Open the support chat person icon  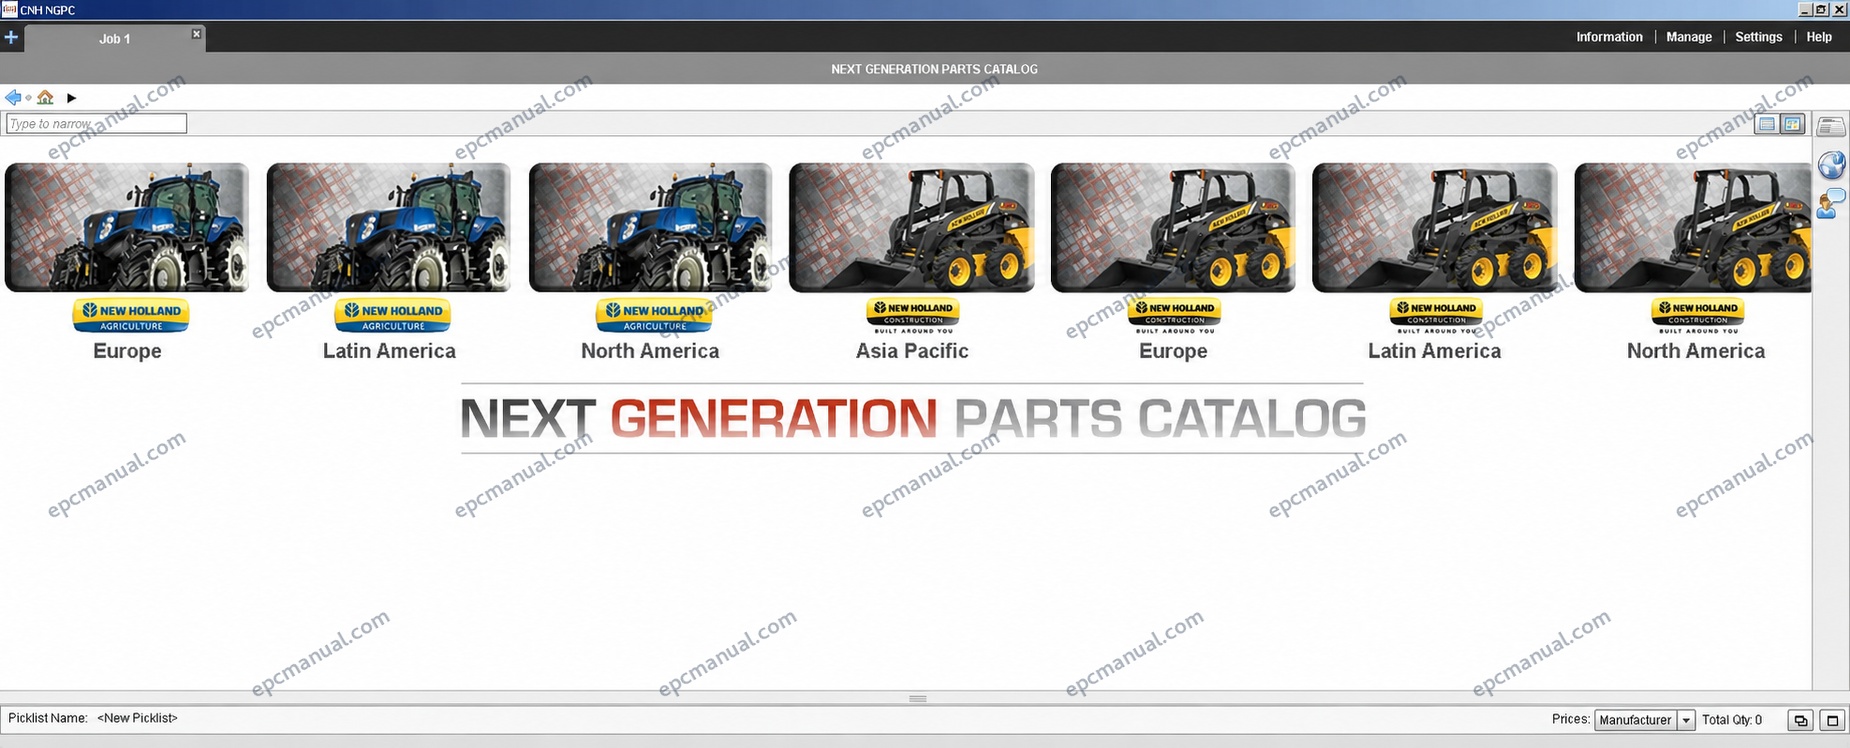pos(1831,203)
